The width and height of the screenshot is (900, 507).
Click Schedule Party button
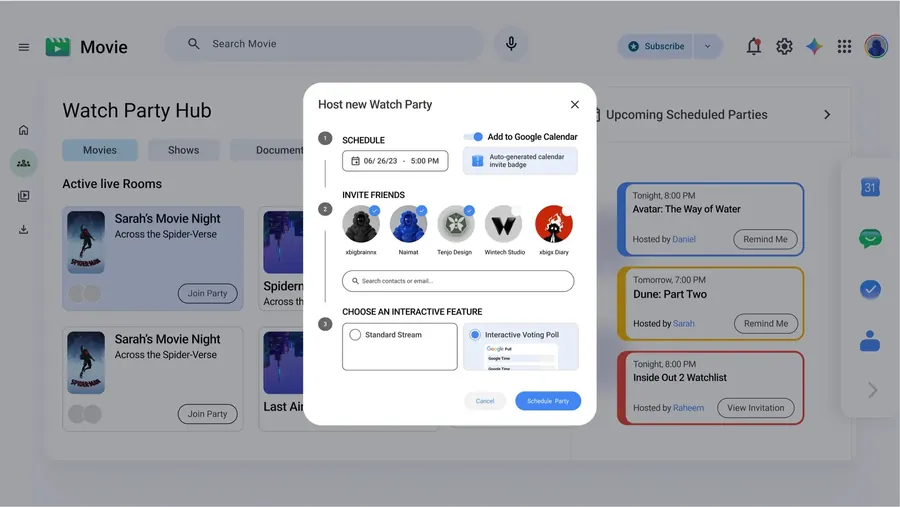(548, 401)
